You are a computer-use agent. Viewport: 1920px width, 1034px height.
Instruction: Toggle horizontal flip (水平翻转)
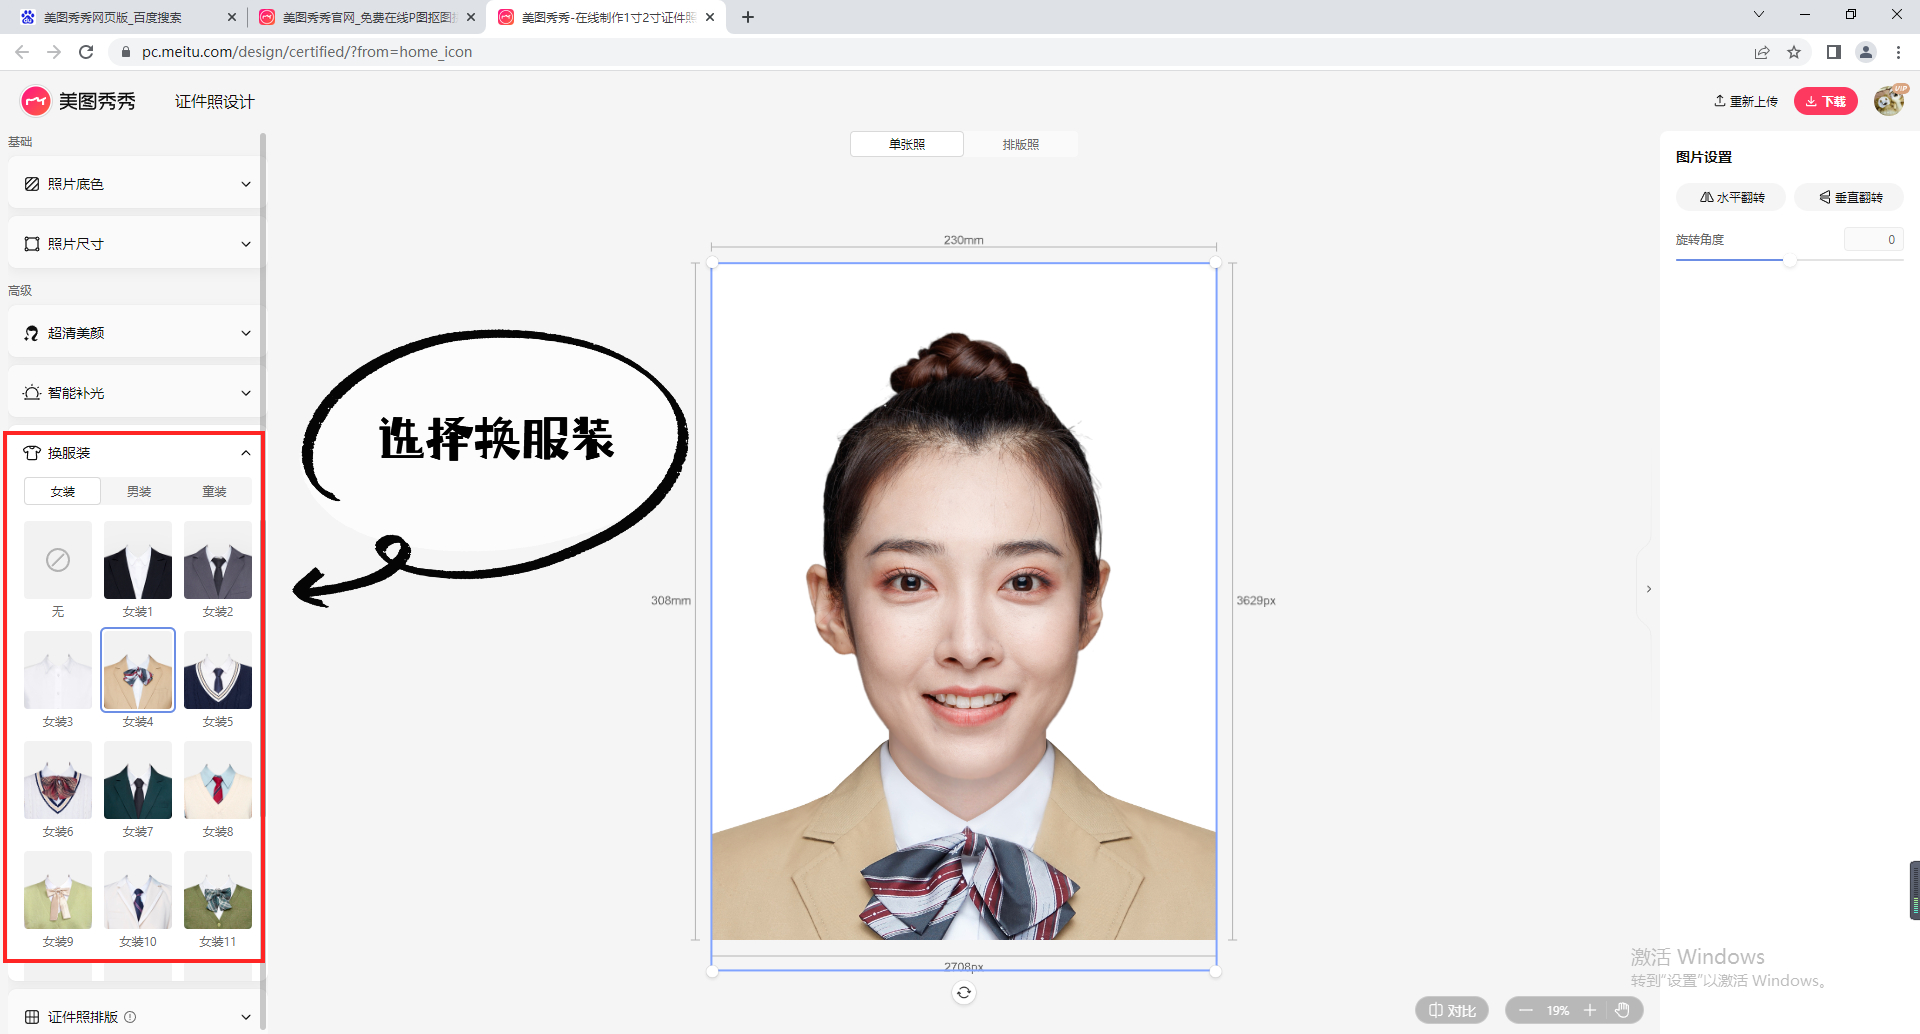click(1731, 197)
